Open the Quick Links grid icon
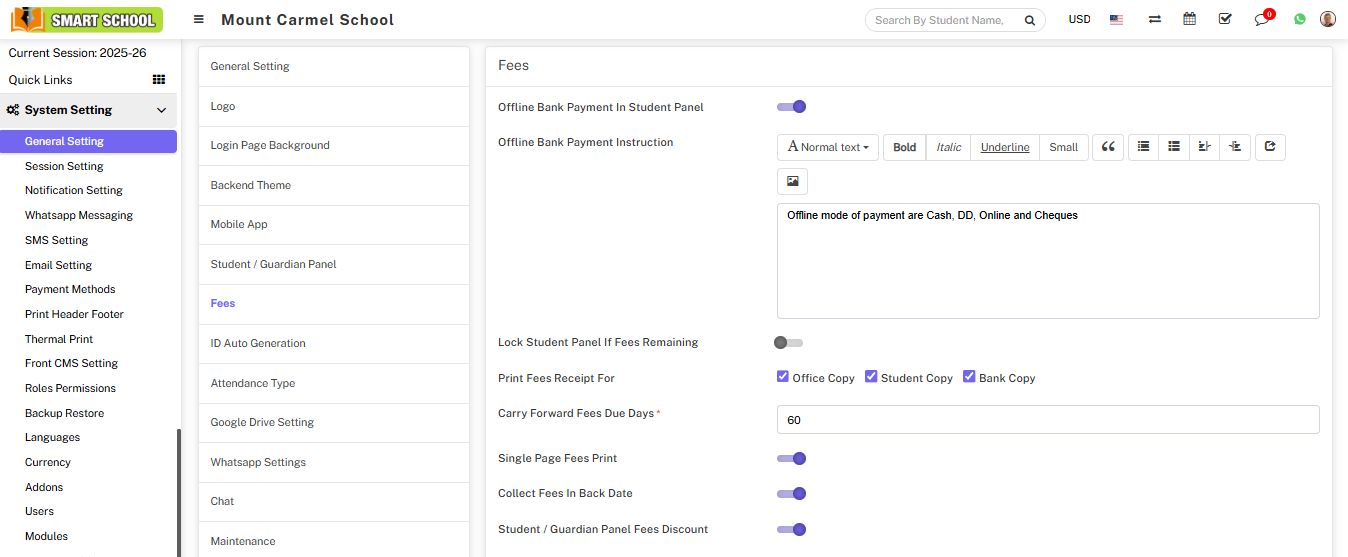This screenshot has width=1348, height=557. 159,80
